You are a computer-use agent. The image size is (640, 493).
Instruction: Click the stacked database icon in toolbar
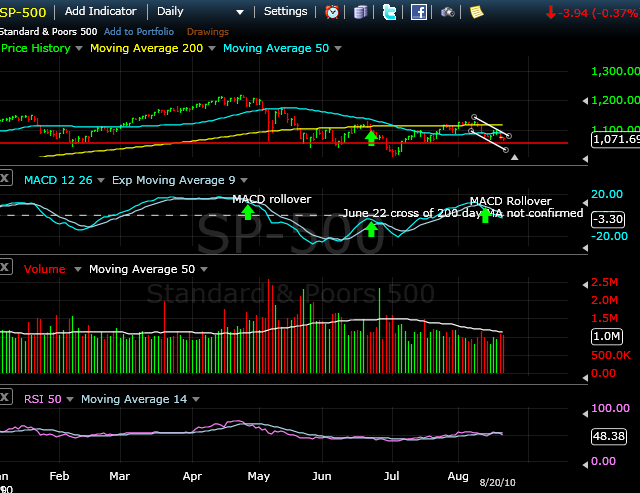pyautogui.click(x=361, y=12)
